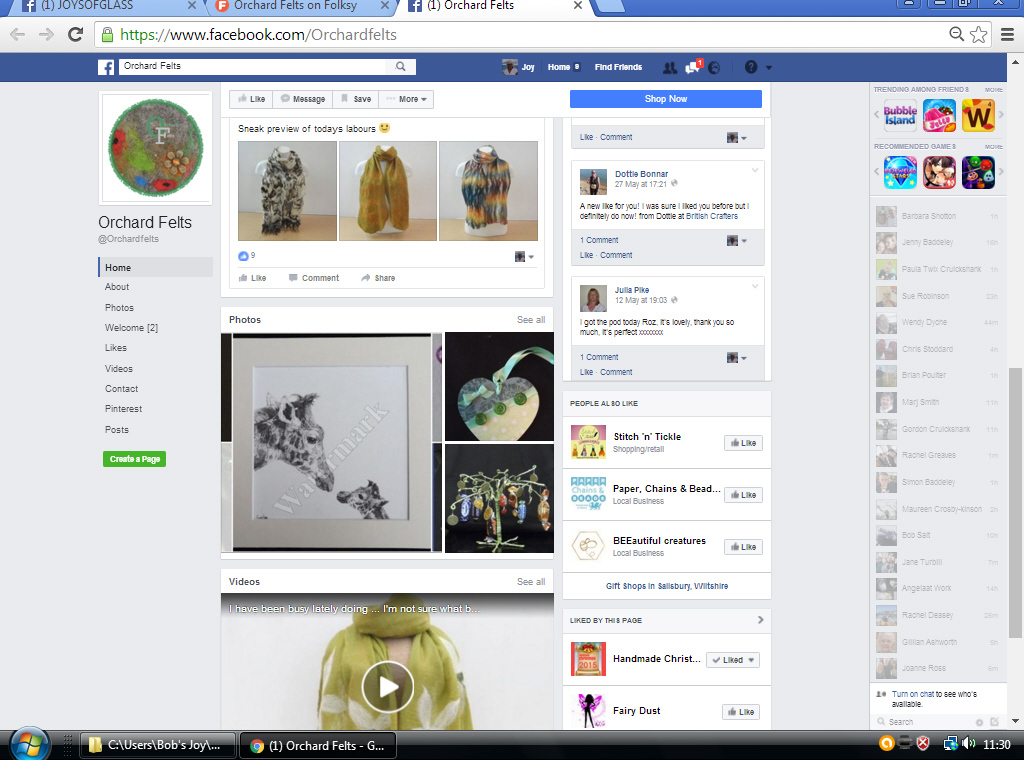The width and height of the screenshot is (1033, 767).
Task: Click browser forward arrow
Action: [46, 34]
